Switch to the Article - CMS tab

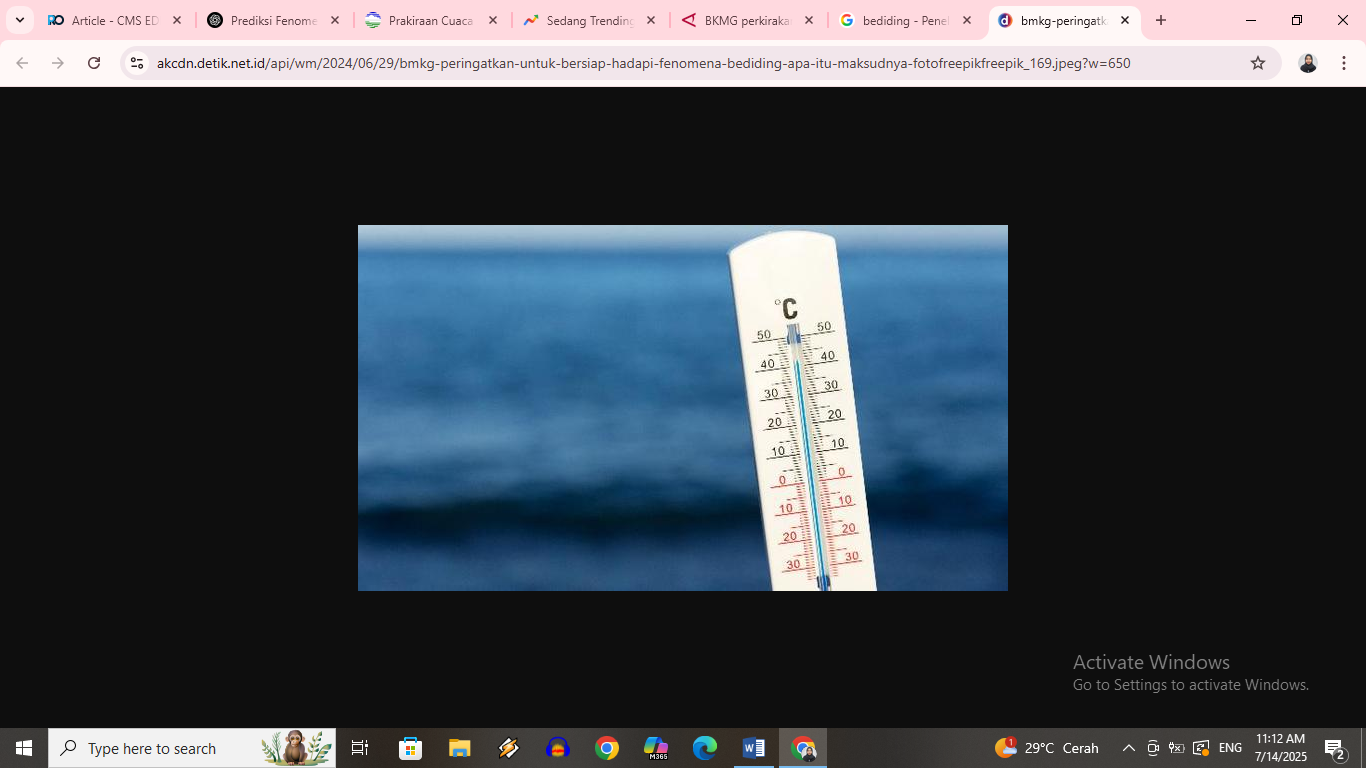[115, 20]
